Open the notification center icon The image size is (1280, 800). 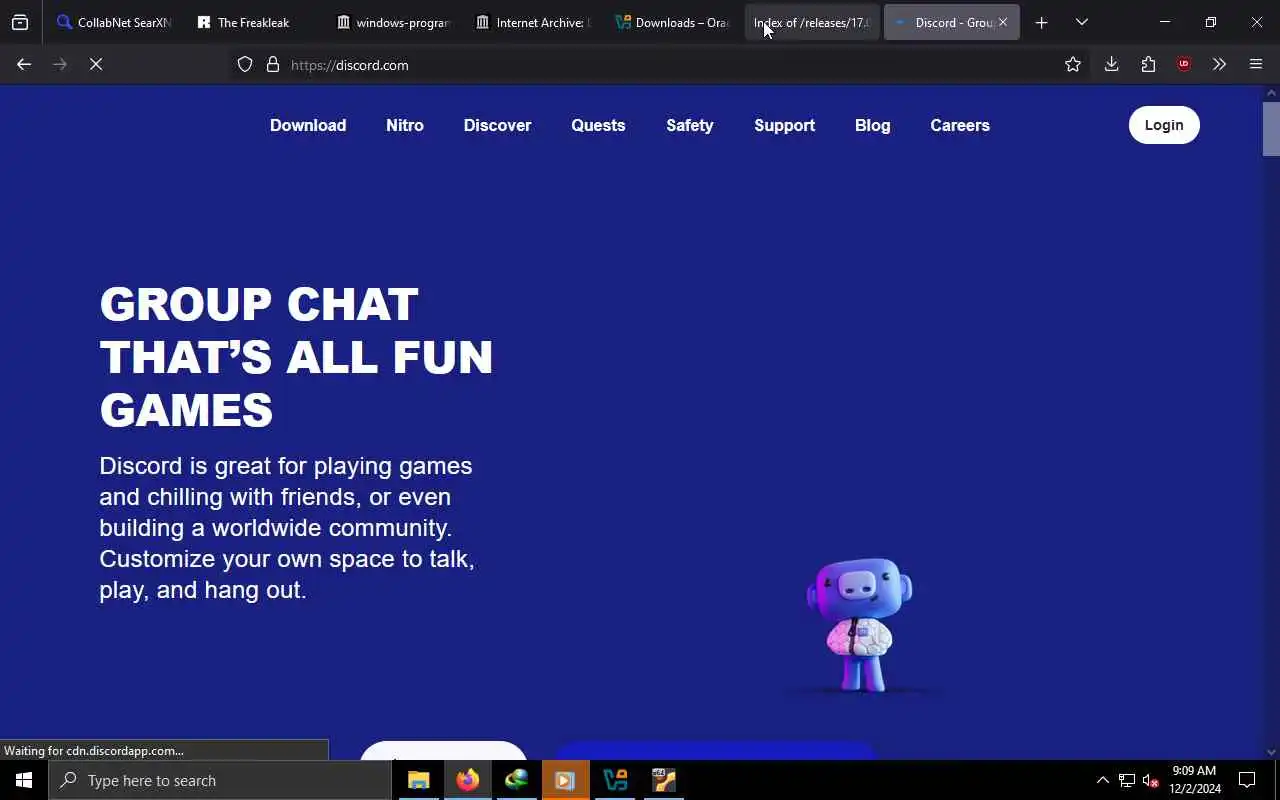(x=1247, y=780)
